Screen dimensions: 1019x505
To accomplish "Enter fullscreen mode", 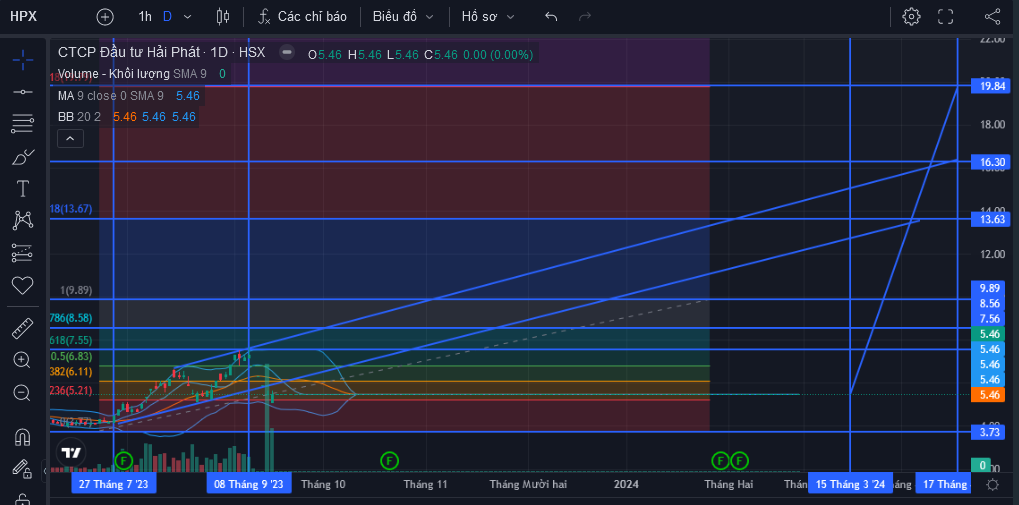I will (x=946, y=16).
